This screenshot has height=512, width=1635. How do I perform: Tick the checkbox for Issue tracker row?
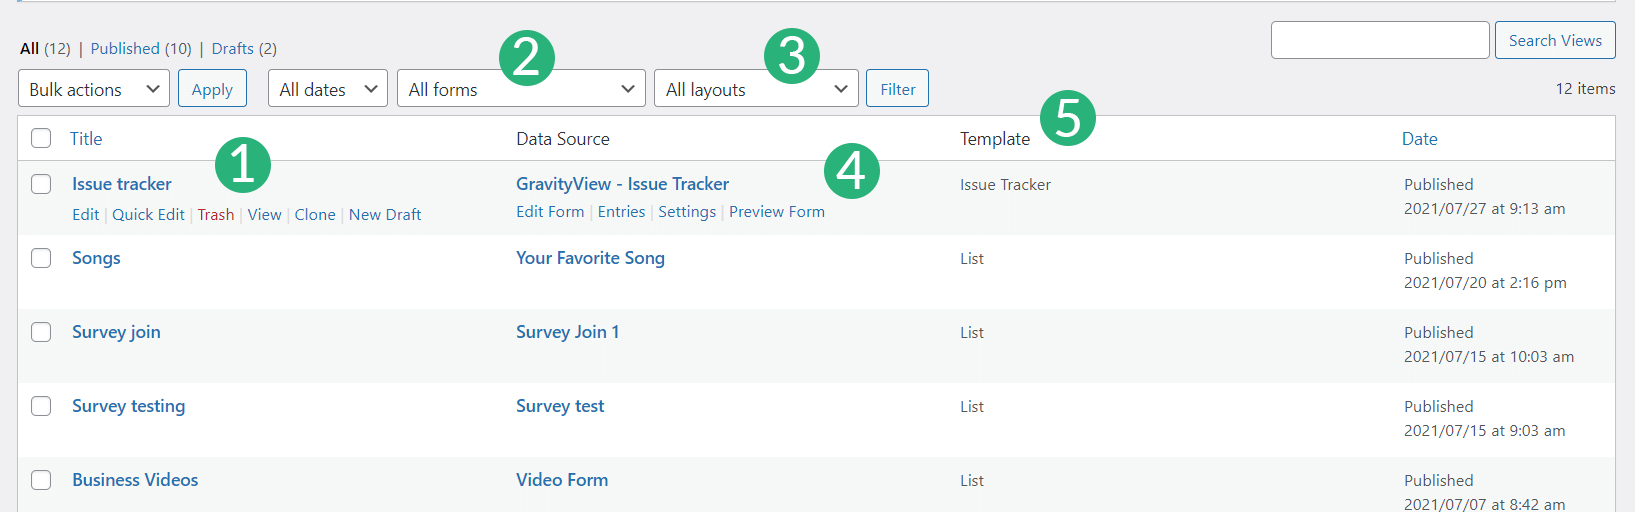tap(41, 184)
